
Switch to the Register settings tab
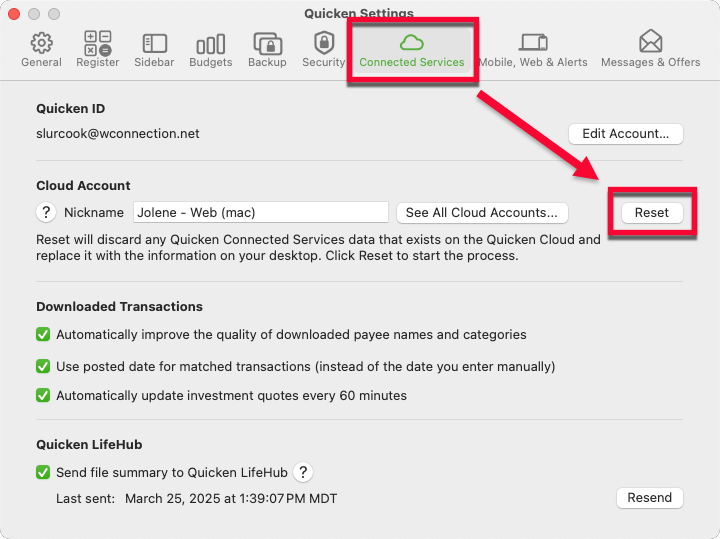point(97,50)
